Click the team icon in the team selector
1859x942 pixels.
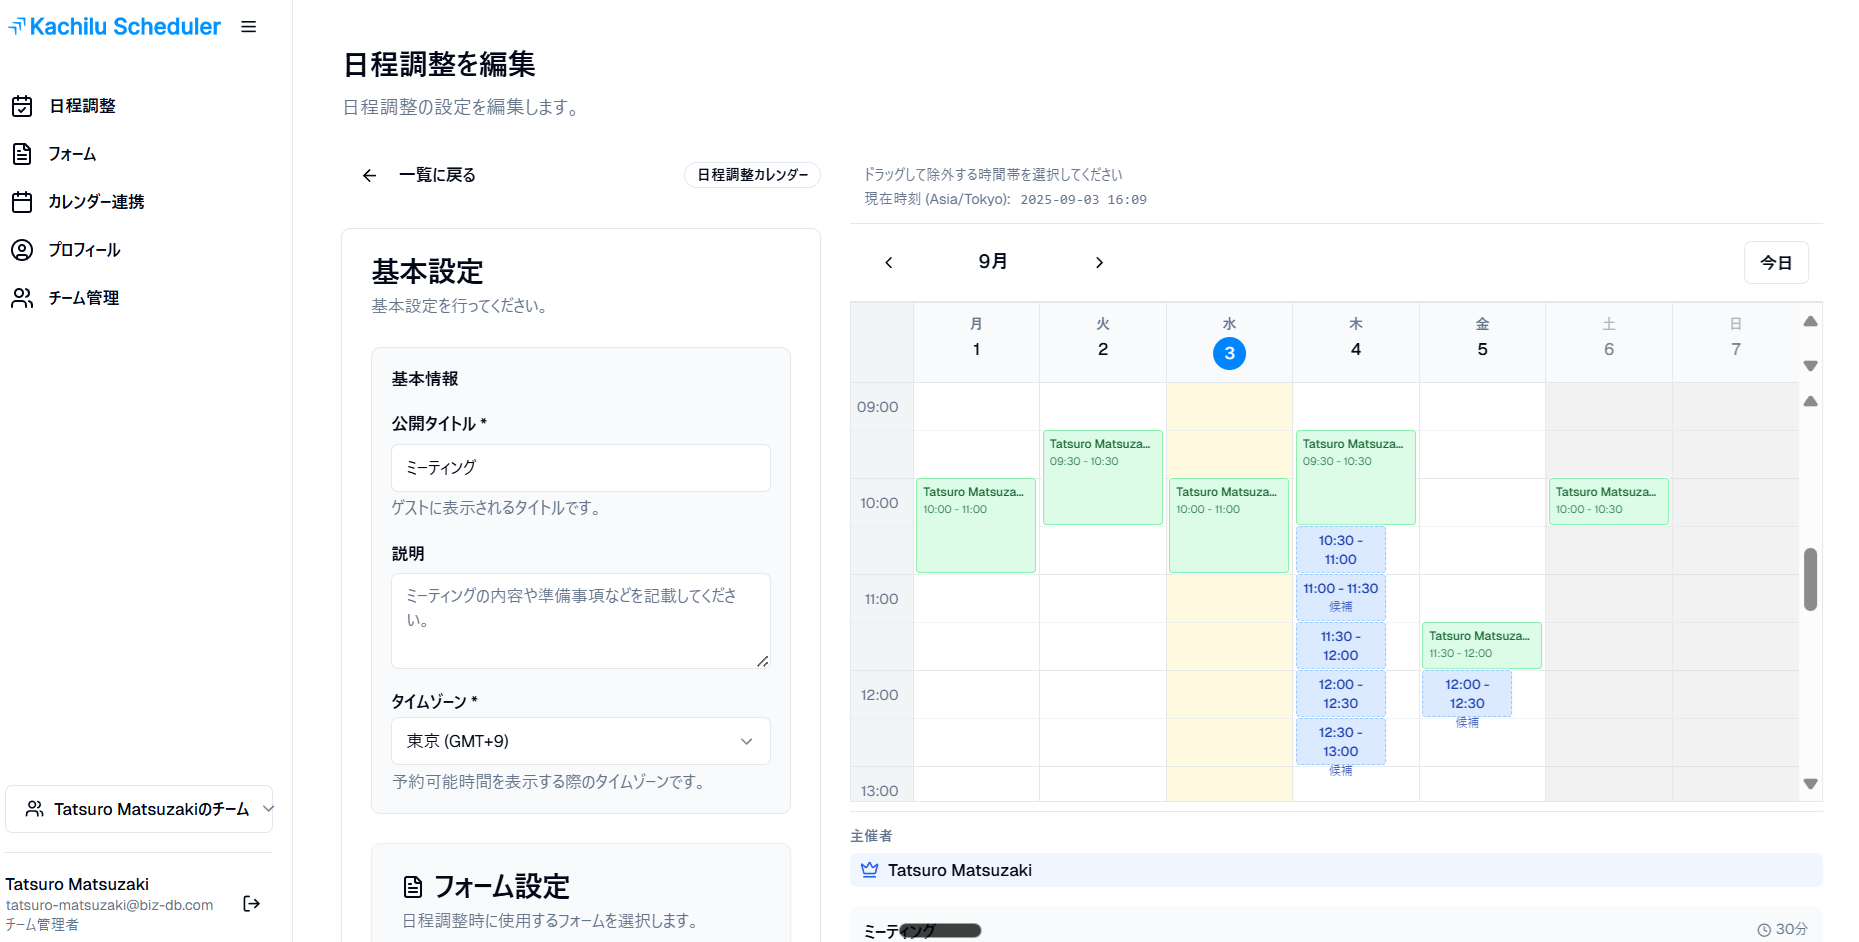(x=36, y=809)
